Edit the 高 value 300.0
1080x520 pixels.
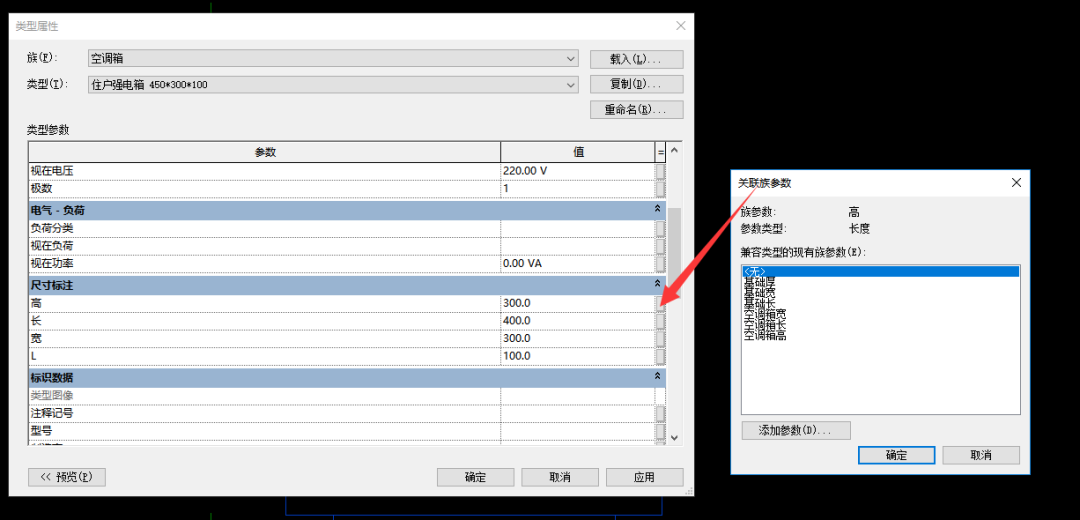[578, 303]
